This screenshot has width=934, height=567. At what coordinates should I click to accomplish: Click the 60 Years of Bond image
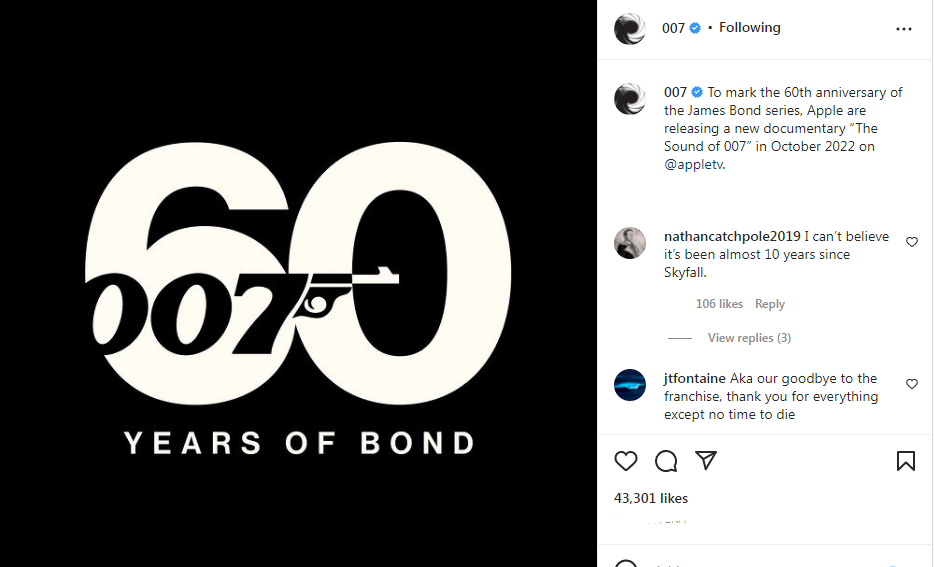pyautogui.click(x=298, y=283)
